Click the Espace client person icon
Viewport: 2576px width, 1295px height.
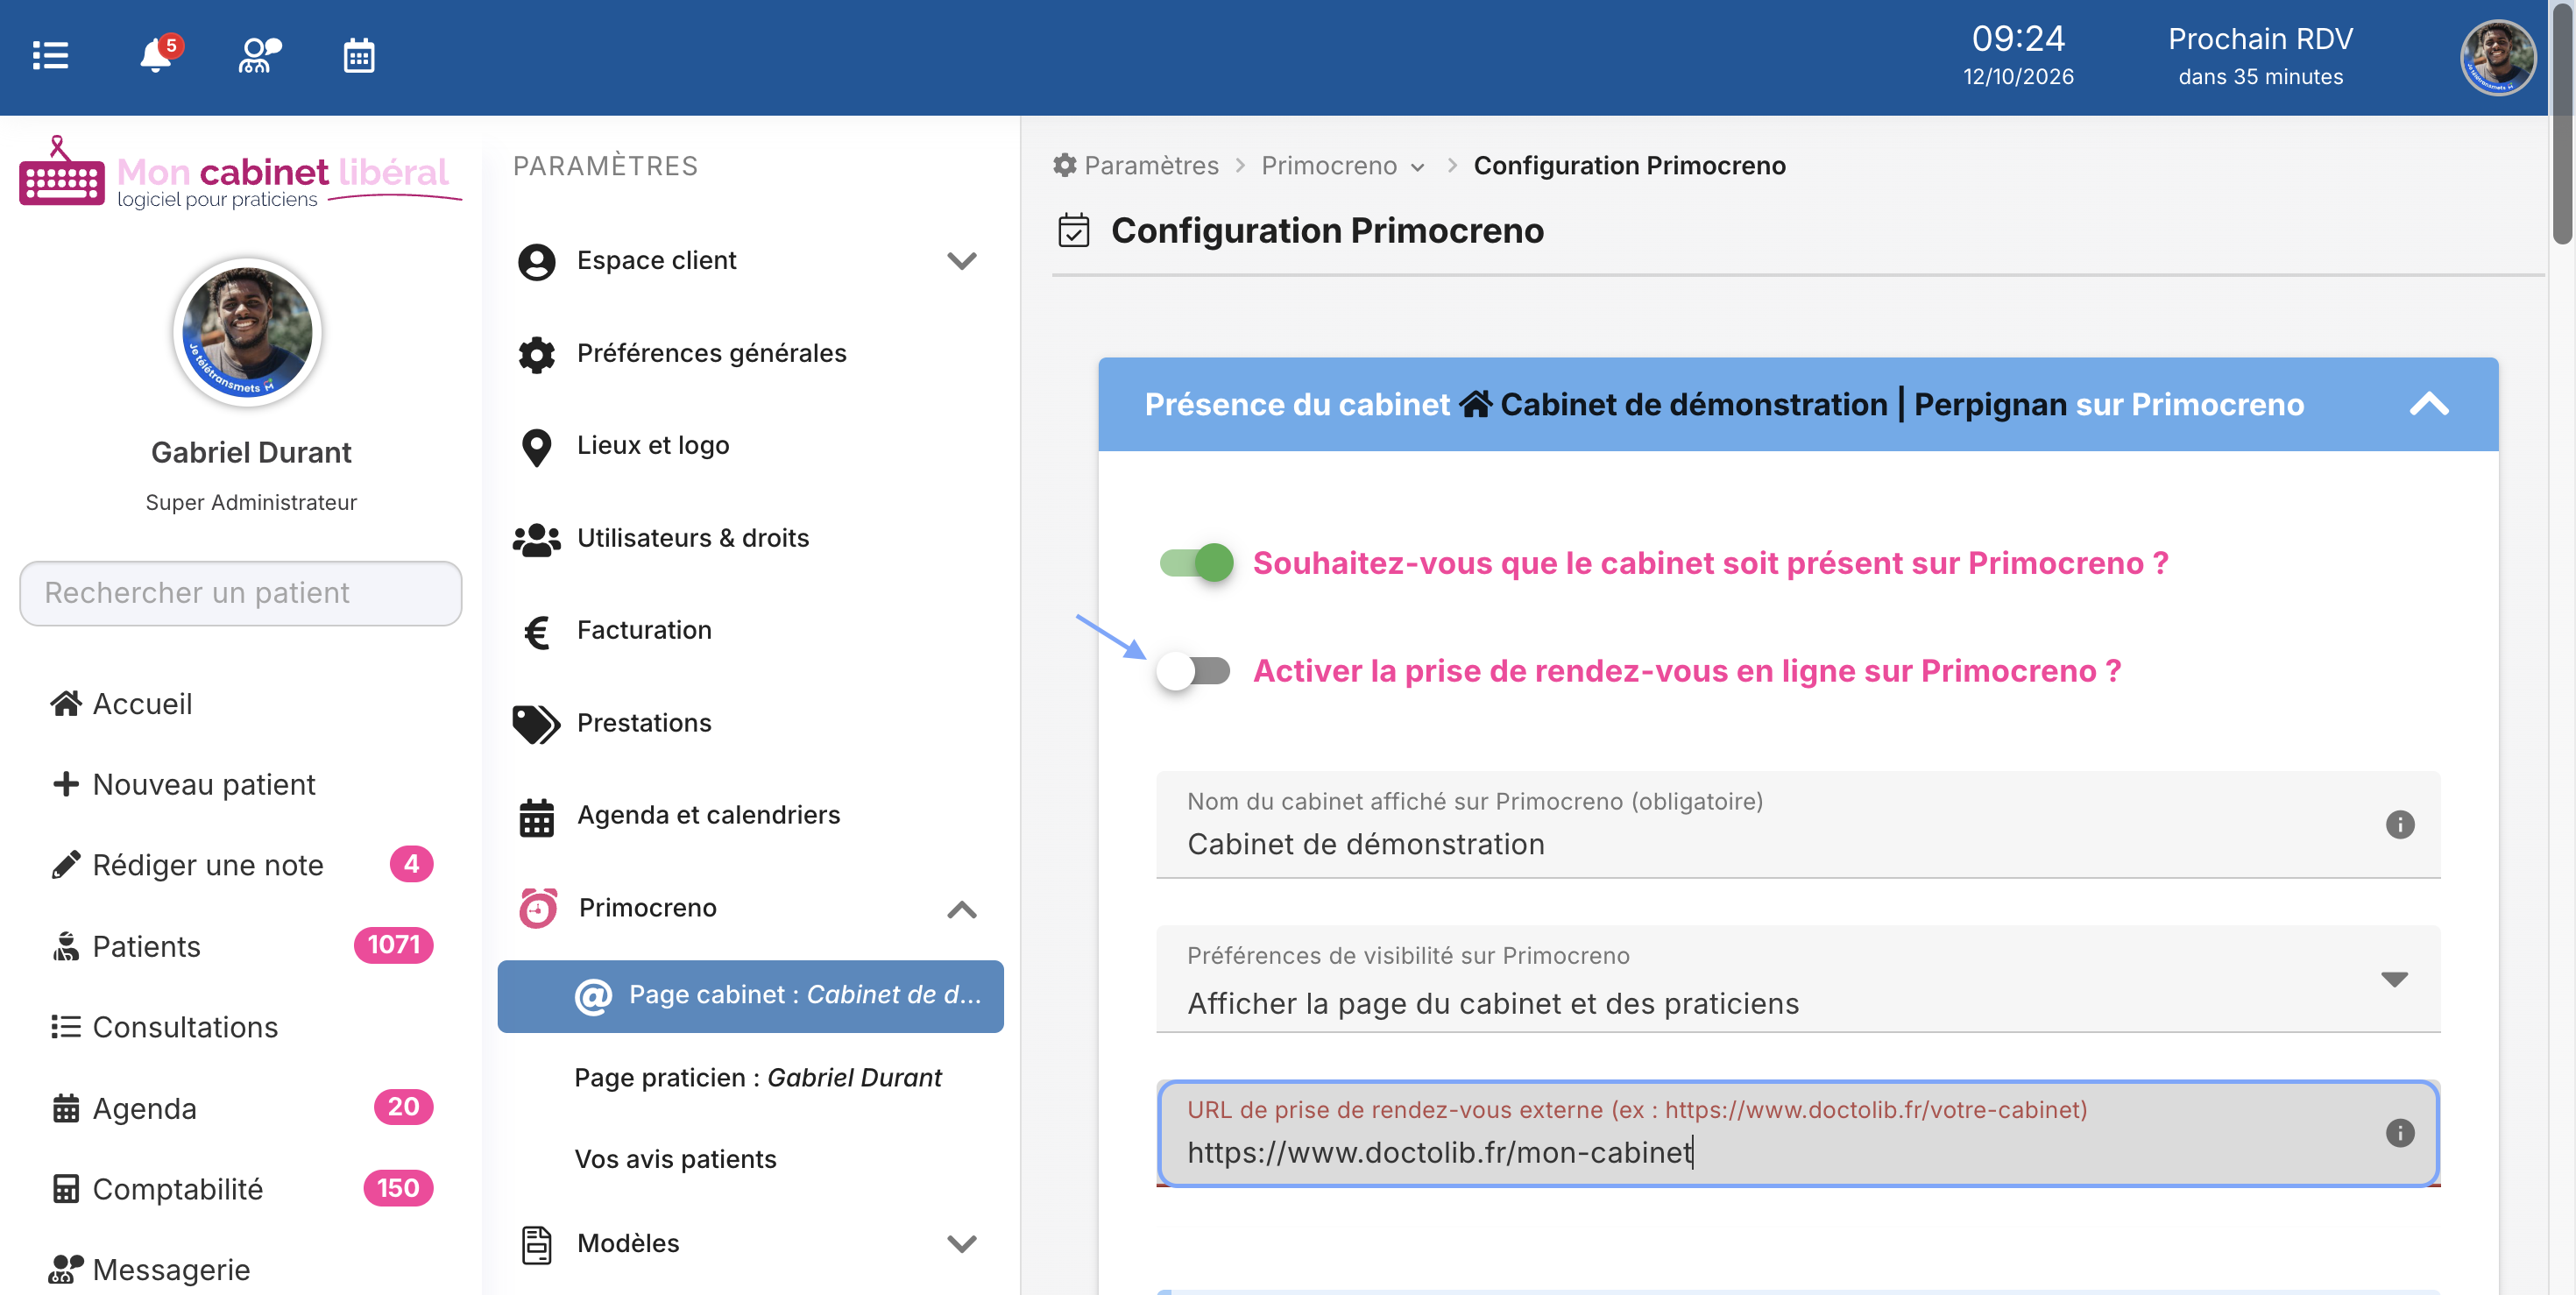click(537, 262)
